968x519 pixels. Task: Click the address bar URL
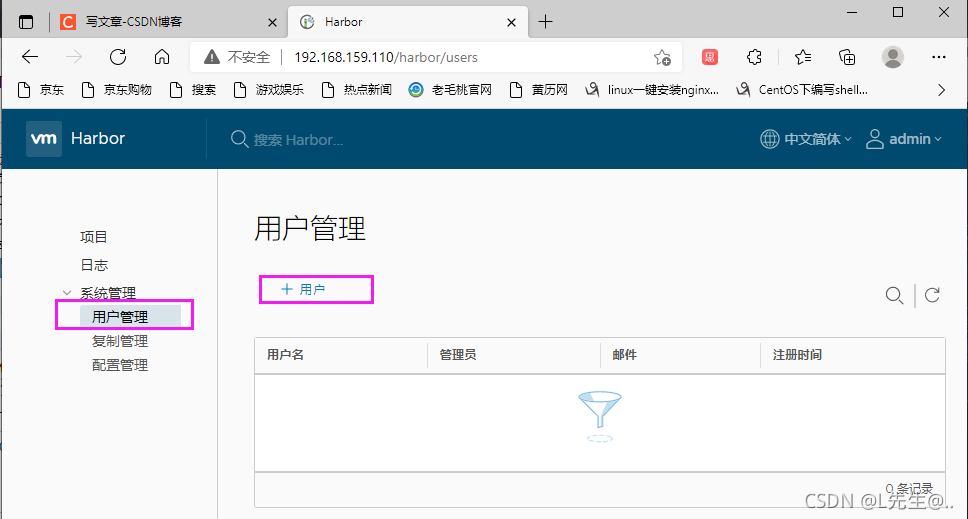(386, 57)
